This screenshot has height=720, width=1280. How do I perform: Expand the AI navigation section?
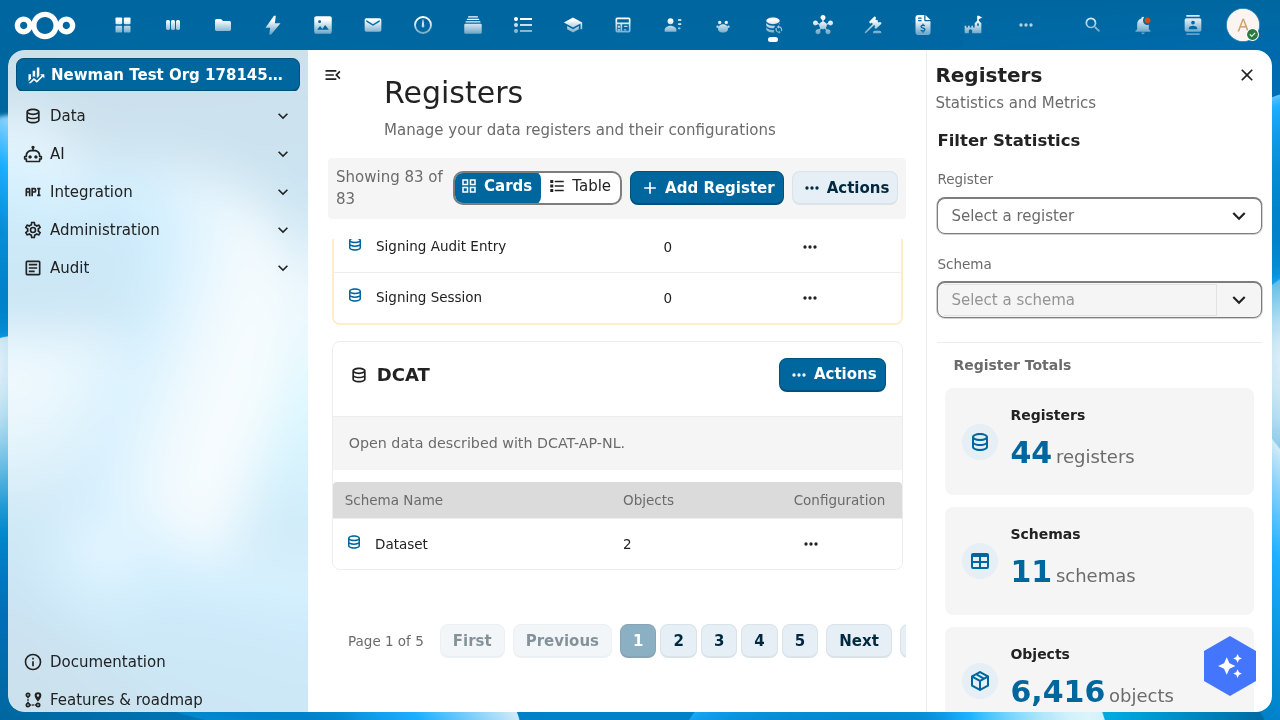158,154
